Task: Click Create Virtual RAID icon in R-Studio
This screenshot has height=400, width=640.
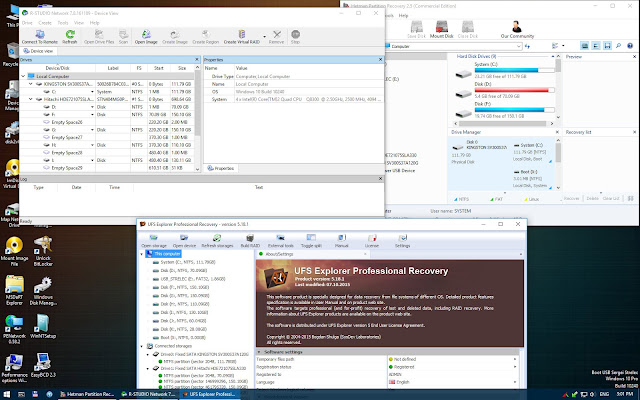Action: pyautogui.click(x=242, y=34)
